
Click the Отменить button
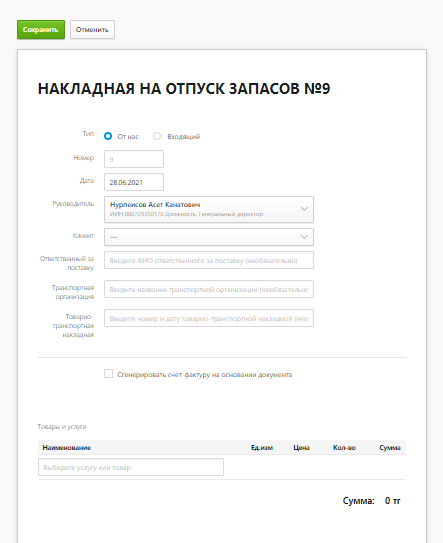click(x=92, y=30)
